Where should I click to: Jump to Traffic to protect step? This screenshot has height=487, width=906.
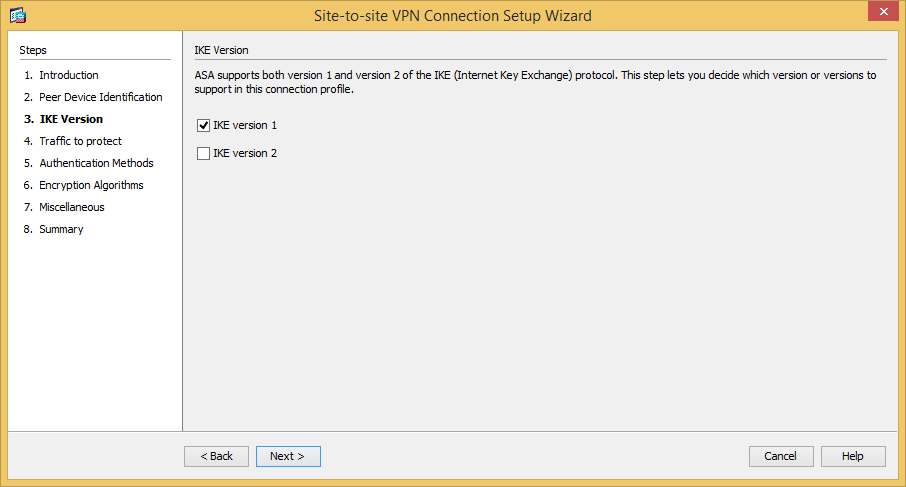pyautogui.click(x=73, y=141)
